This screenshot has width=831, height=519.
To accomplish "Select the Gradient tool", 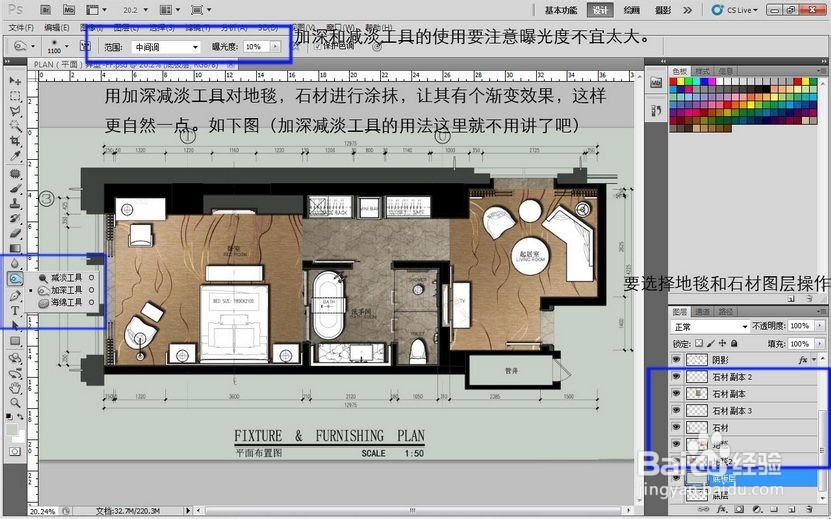I will tap(15, 248).
